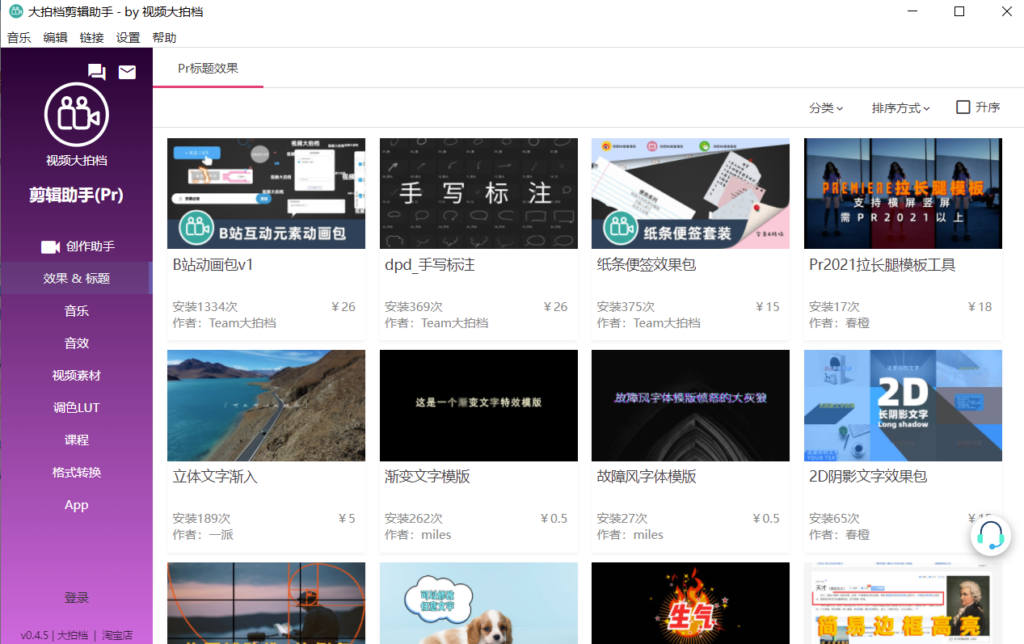The height and width of the screenshot is (644, 1024).
Task: Open the 排序方式 dropdown
Action: tap(898, 107)
